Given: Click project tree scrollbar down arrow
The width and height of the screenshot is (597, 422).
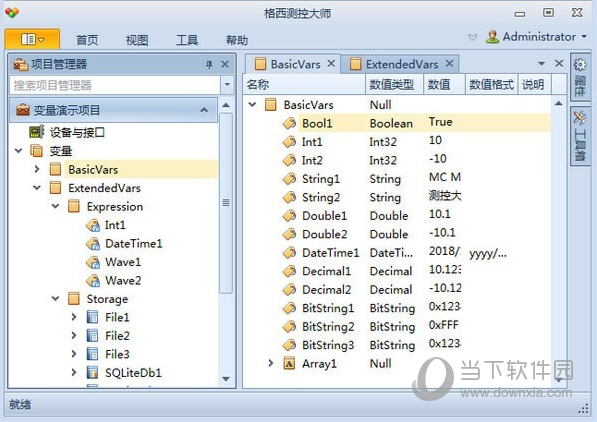Looking at the screenshot, I should tap(226, 379).
